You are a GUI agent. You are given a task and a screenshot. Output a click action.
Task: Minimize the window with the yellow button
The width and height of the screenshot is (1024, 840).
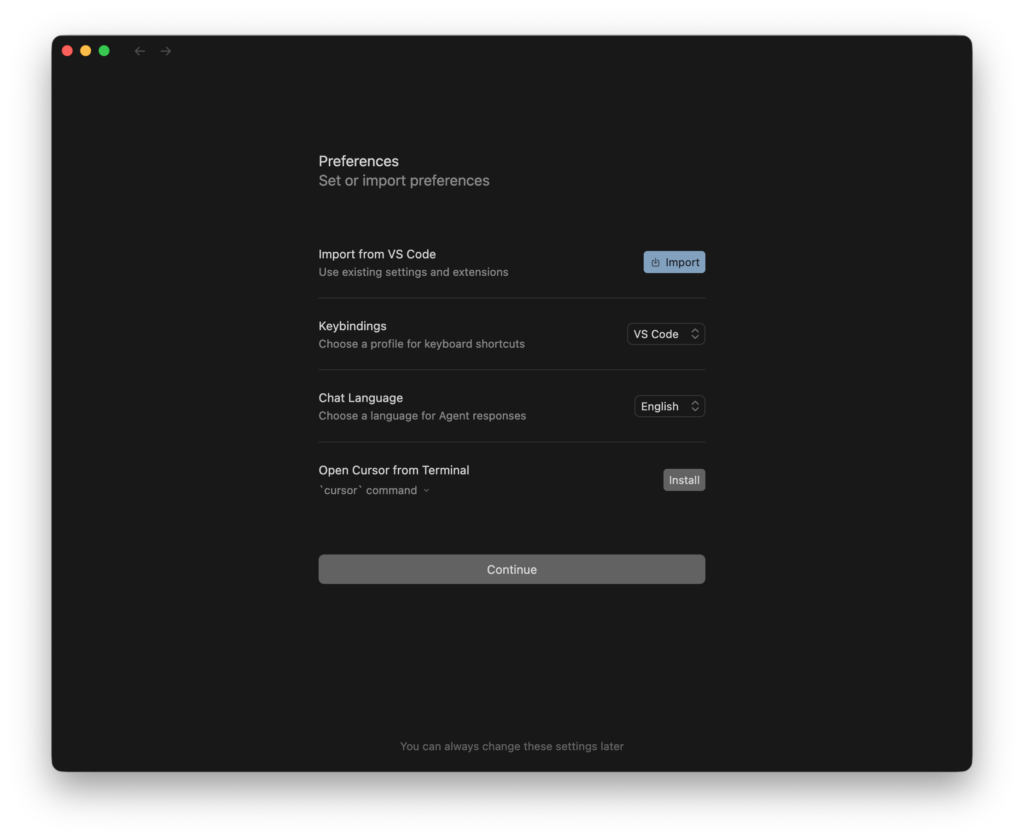(85, 51)
